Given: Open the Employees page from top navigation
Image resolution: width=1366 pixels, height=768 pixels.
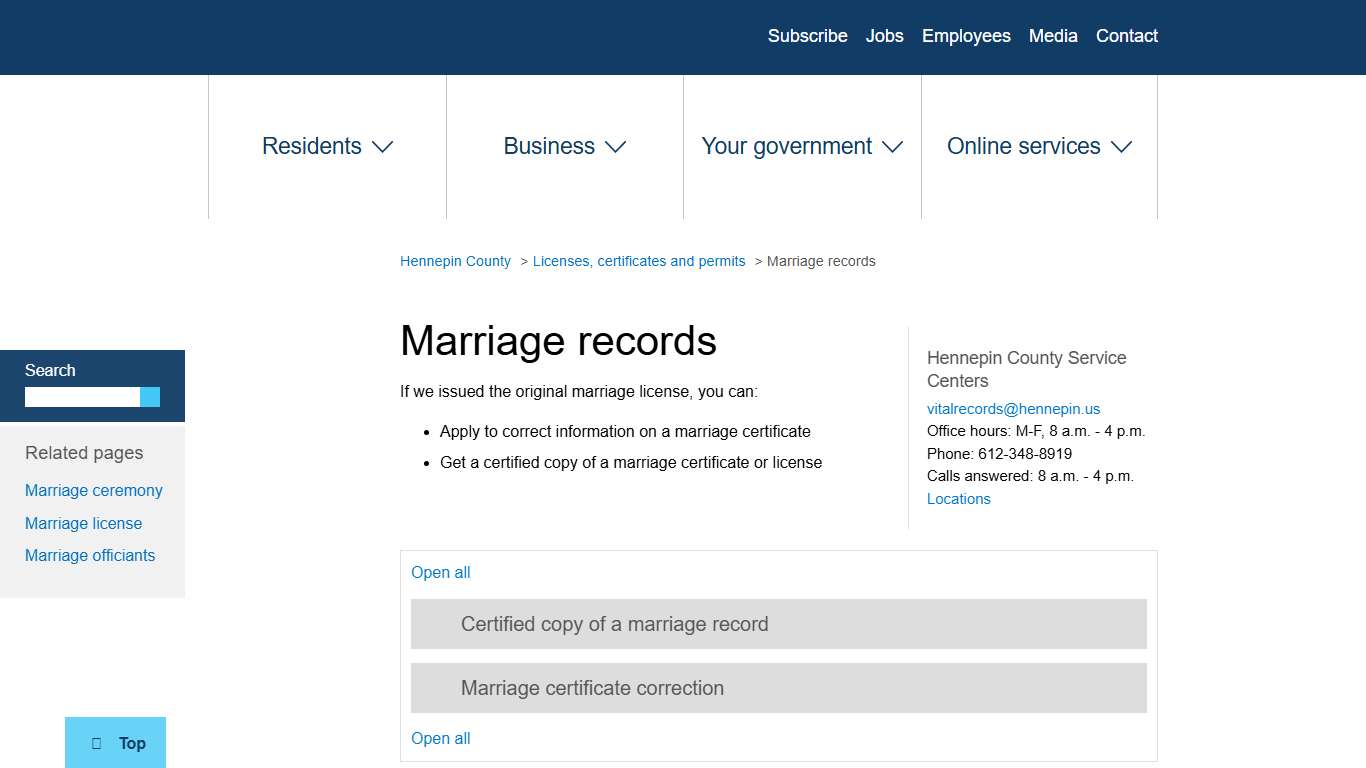Looking at the screenshot, I should tap(966, 36).
